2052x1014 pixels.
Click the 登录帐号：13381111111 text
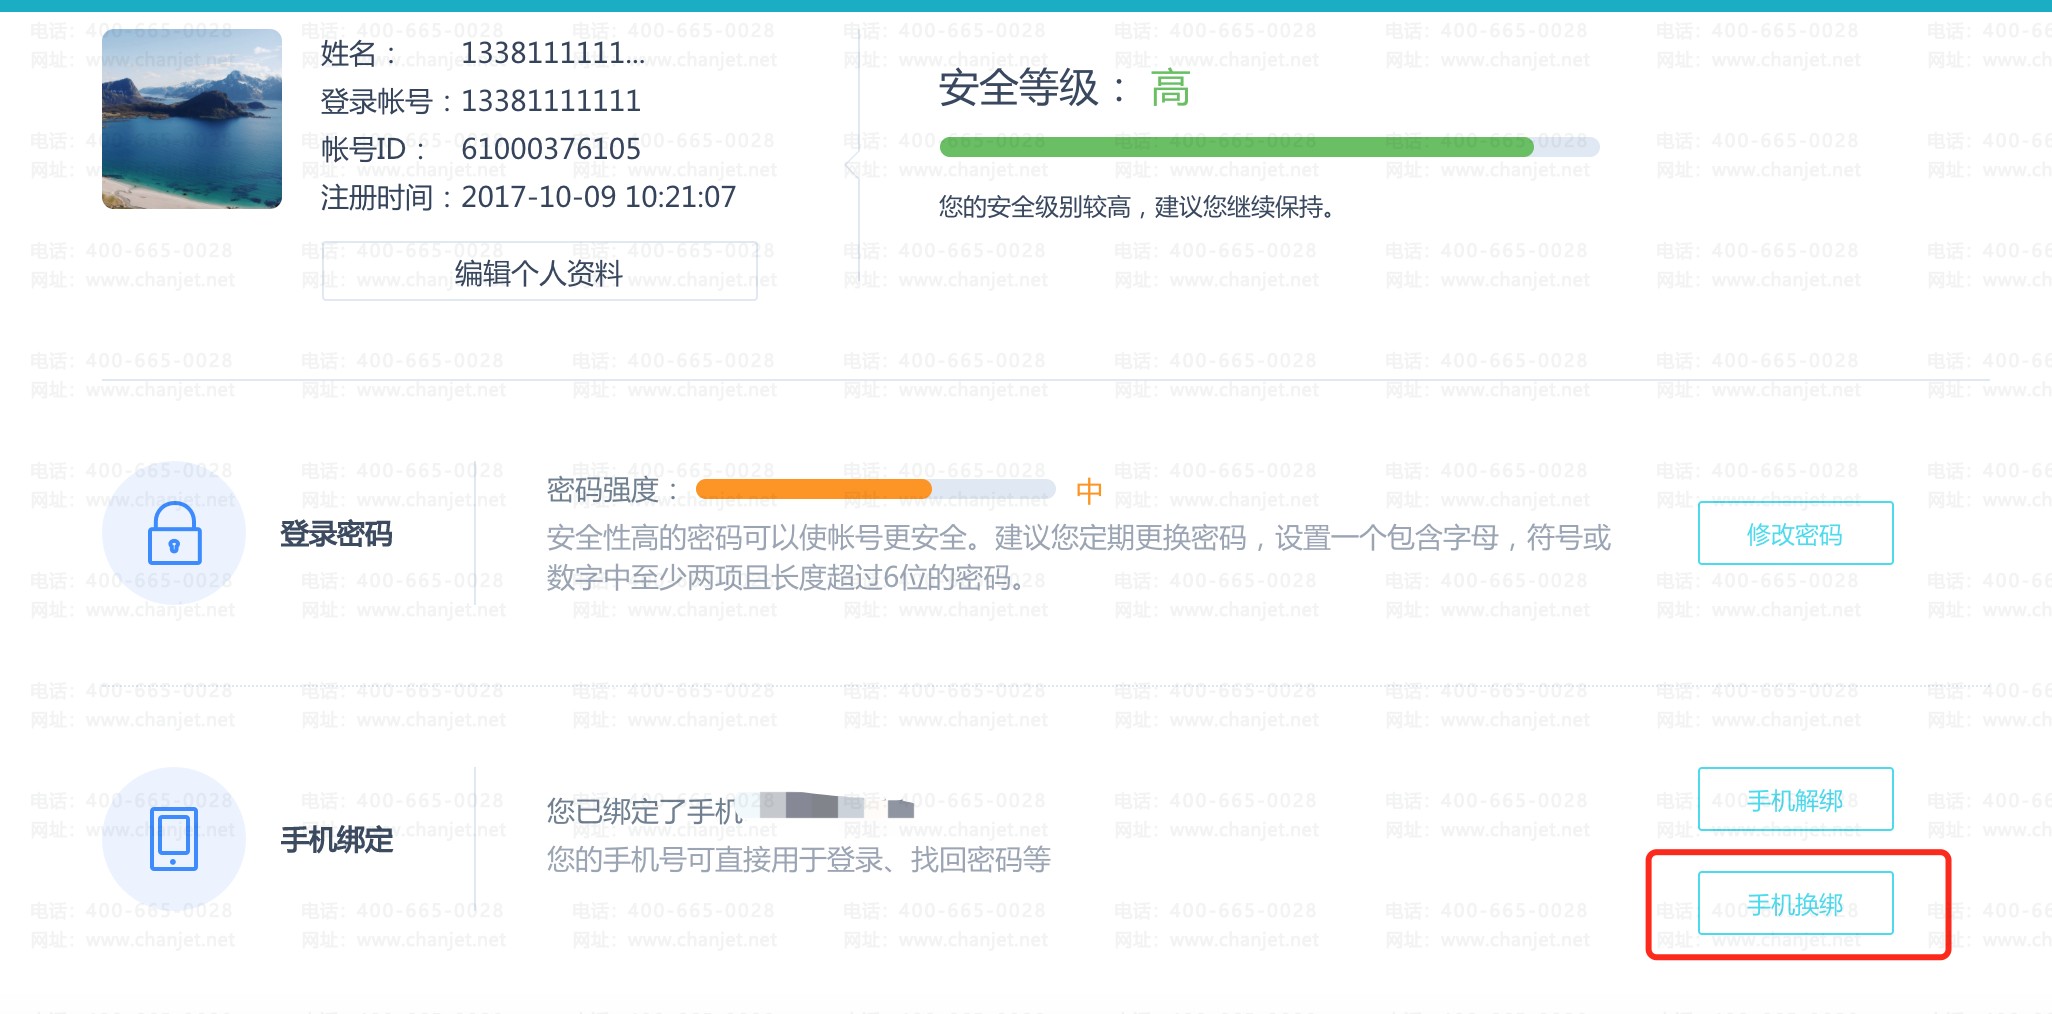tap(480, 101)
